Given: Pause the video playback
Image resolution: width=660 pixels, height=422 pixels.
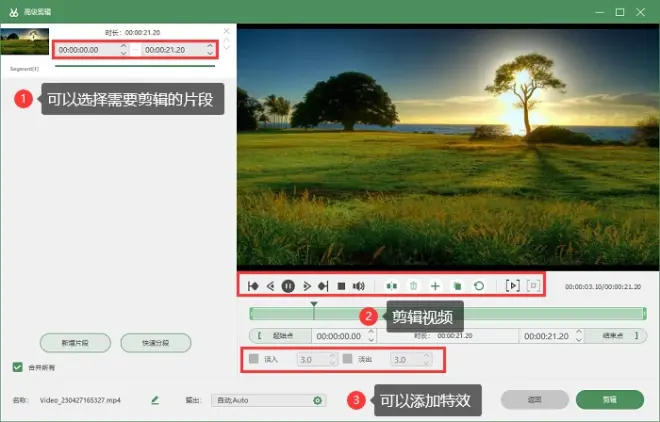Looking at the screenshot, I should 288,286.
